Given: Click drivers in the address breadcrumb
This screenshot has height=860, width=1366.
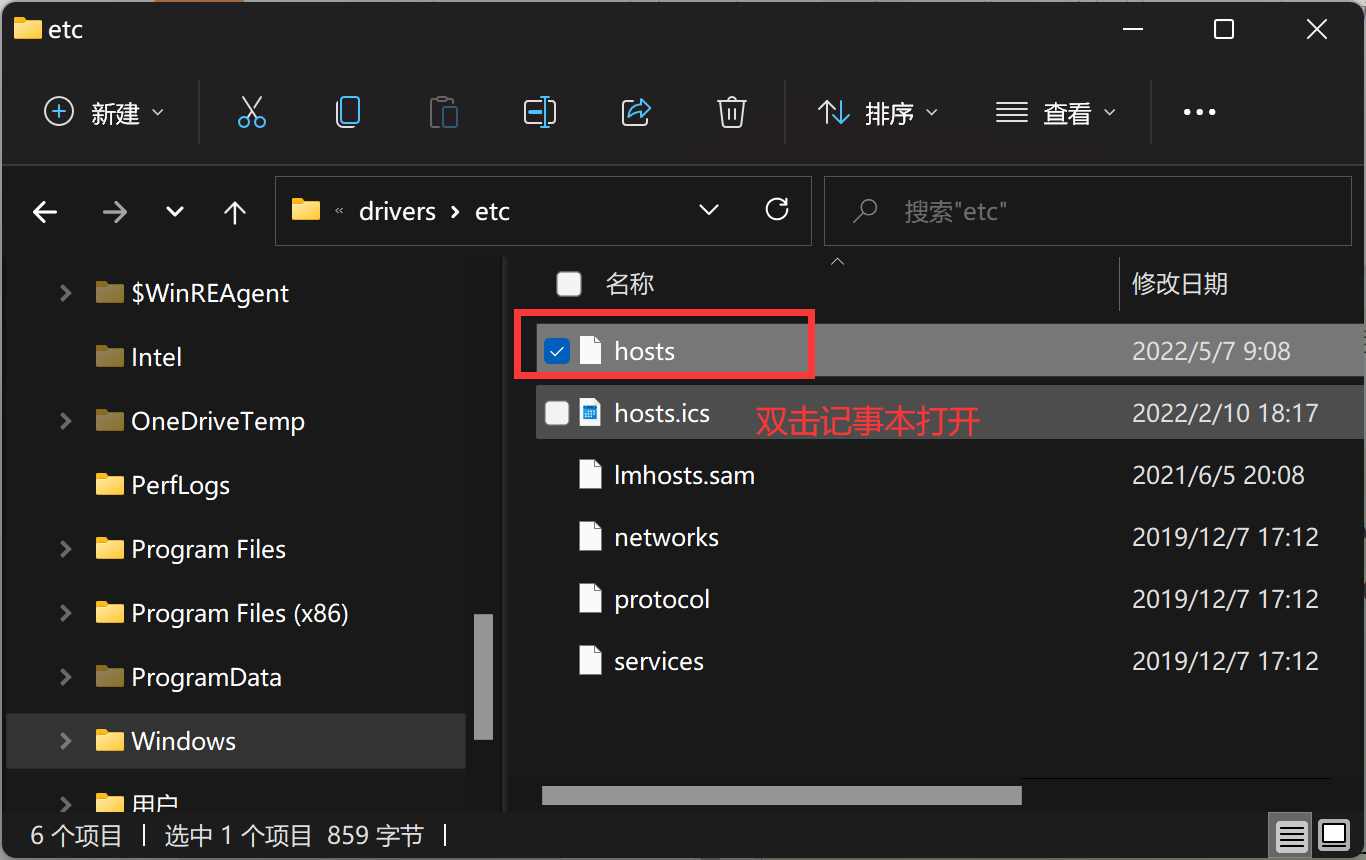Looking at the screenshot, I should coord(398,212).
